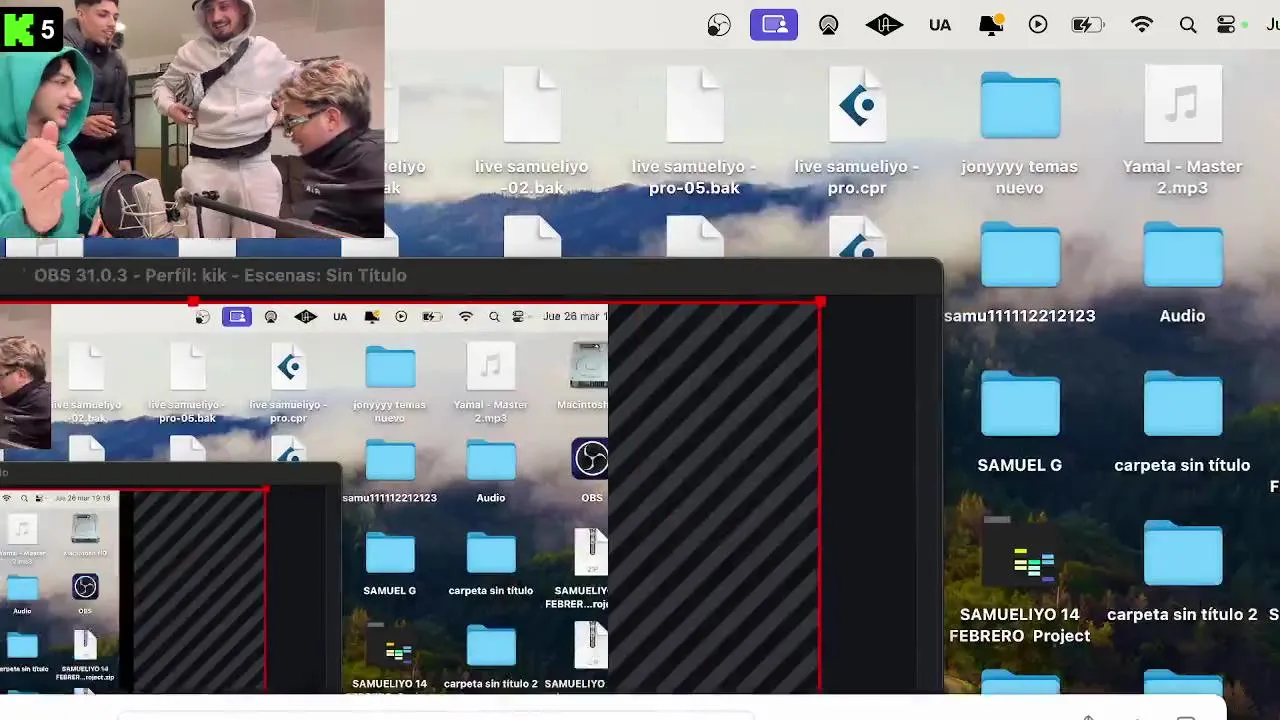Open Control Center from the menu bar

coord(1227,25)
